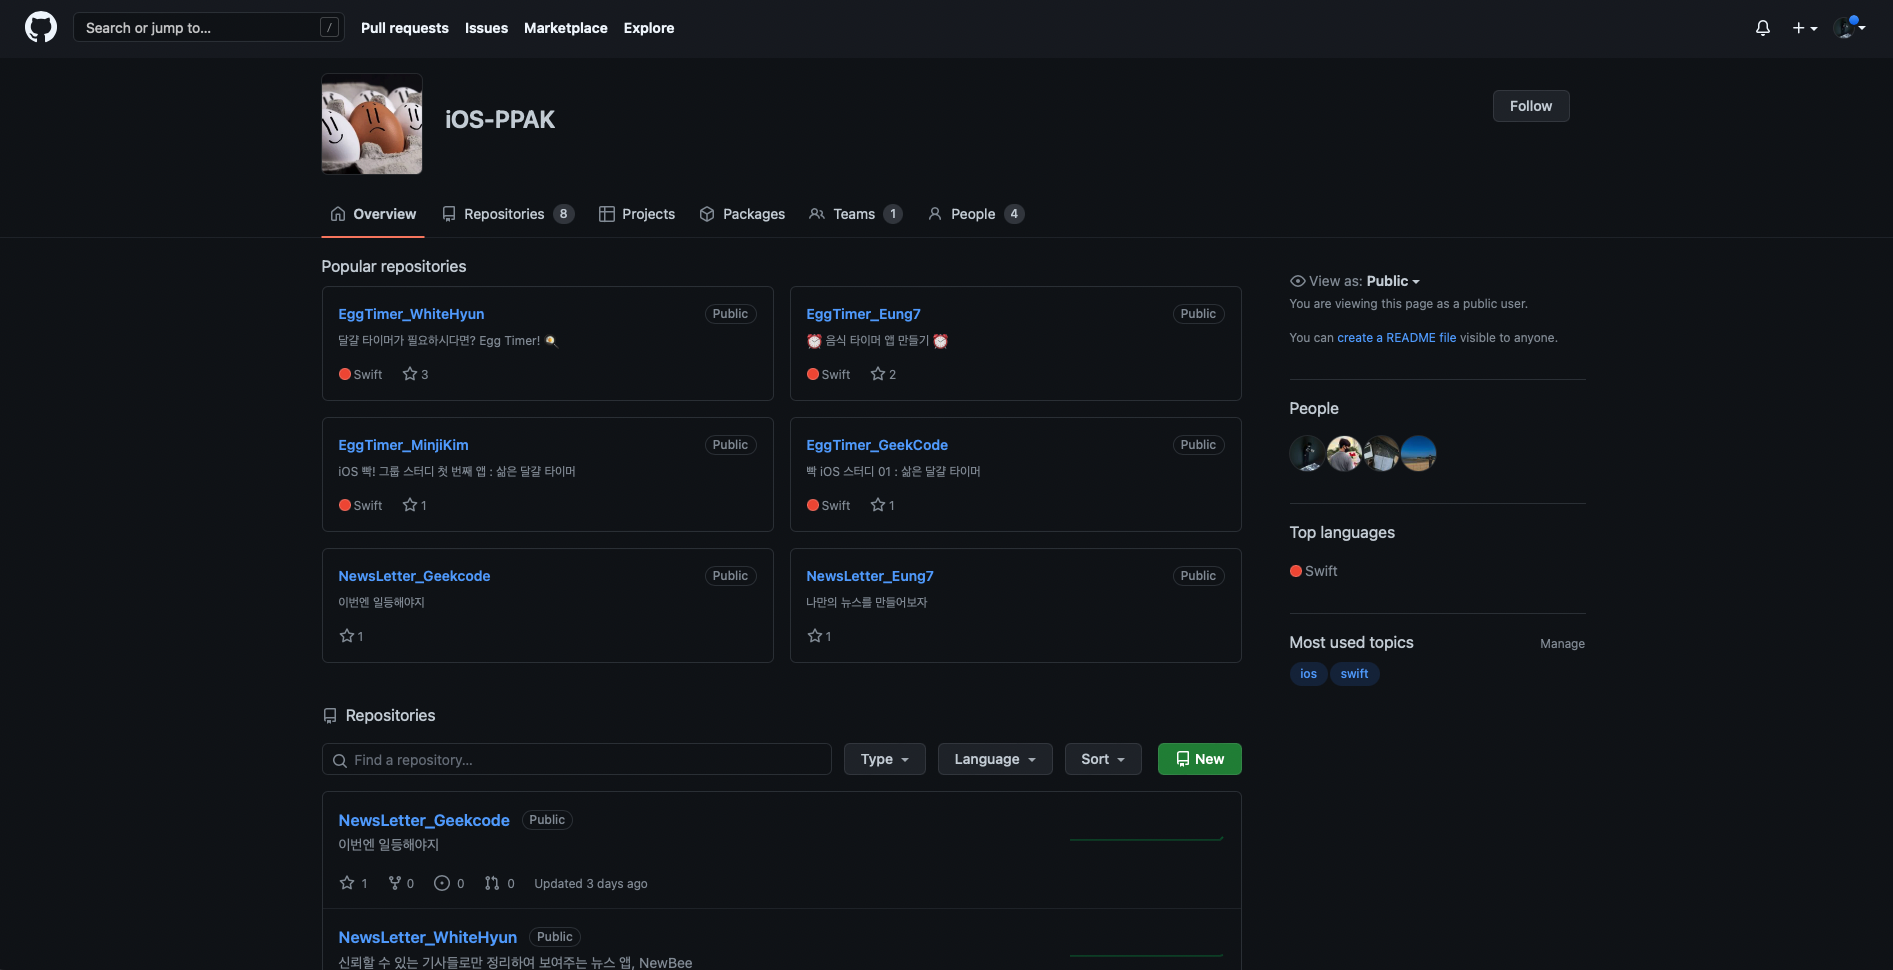
Task: Open the People sidebar heading
Action: 1314,408
